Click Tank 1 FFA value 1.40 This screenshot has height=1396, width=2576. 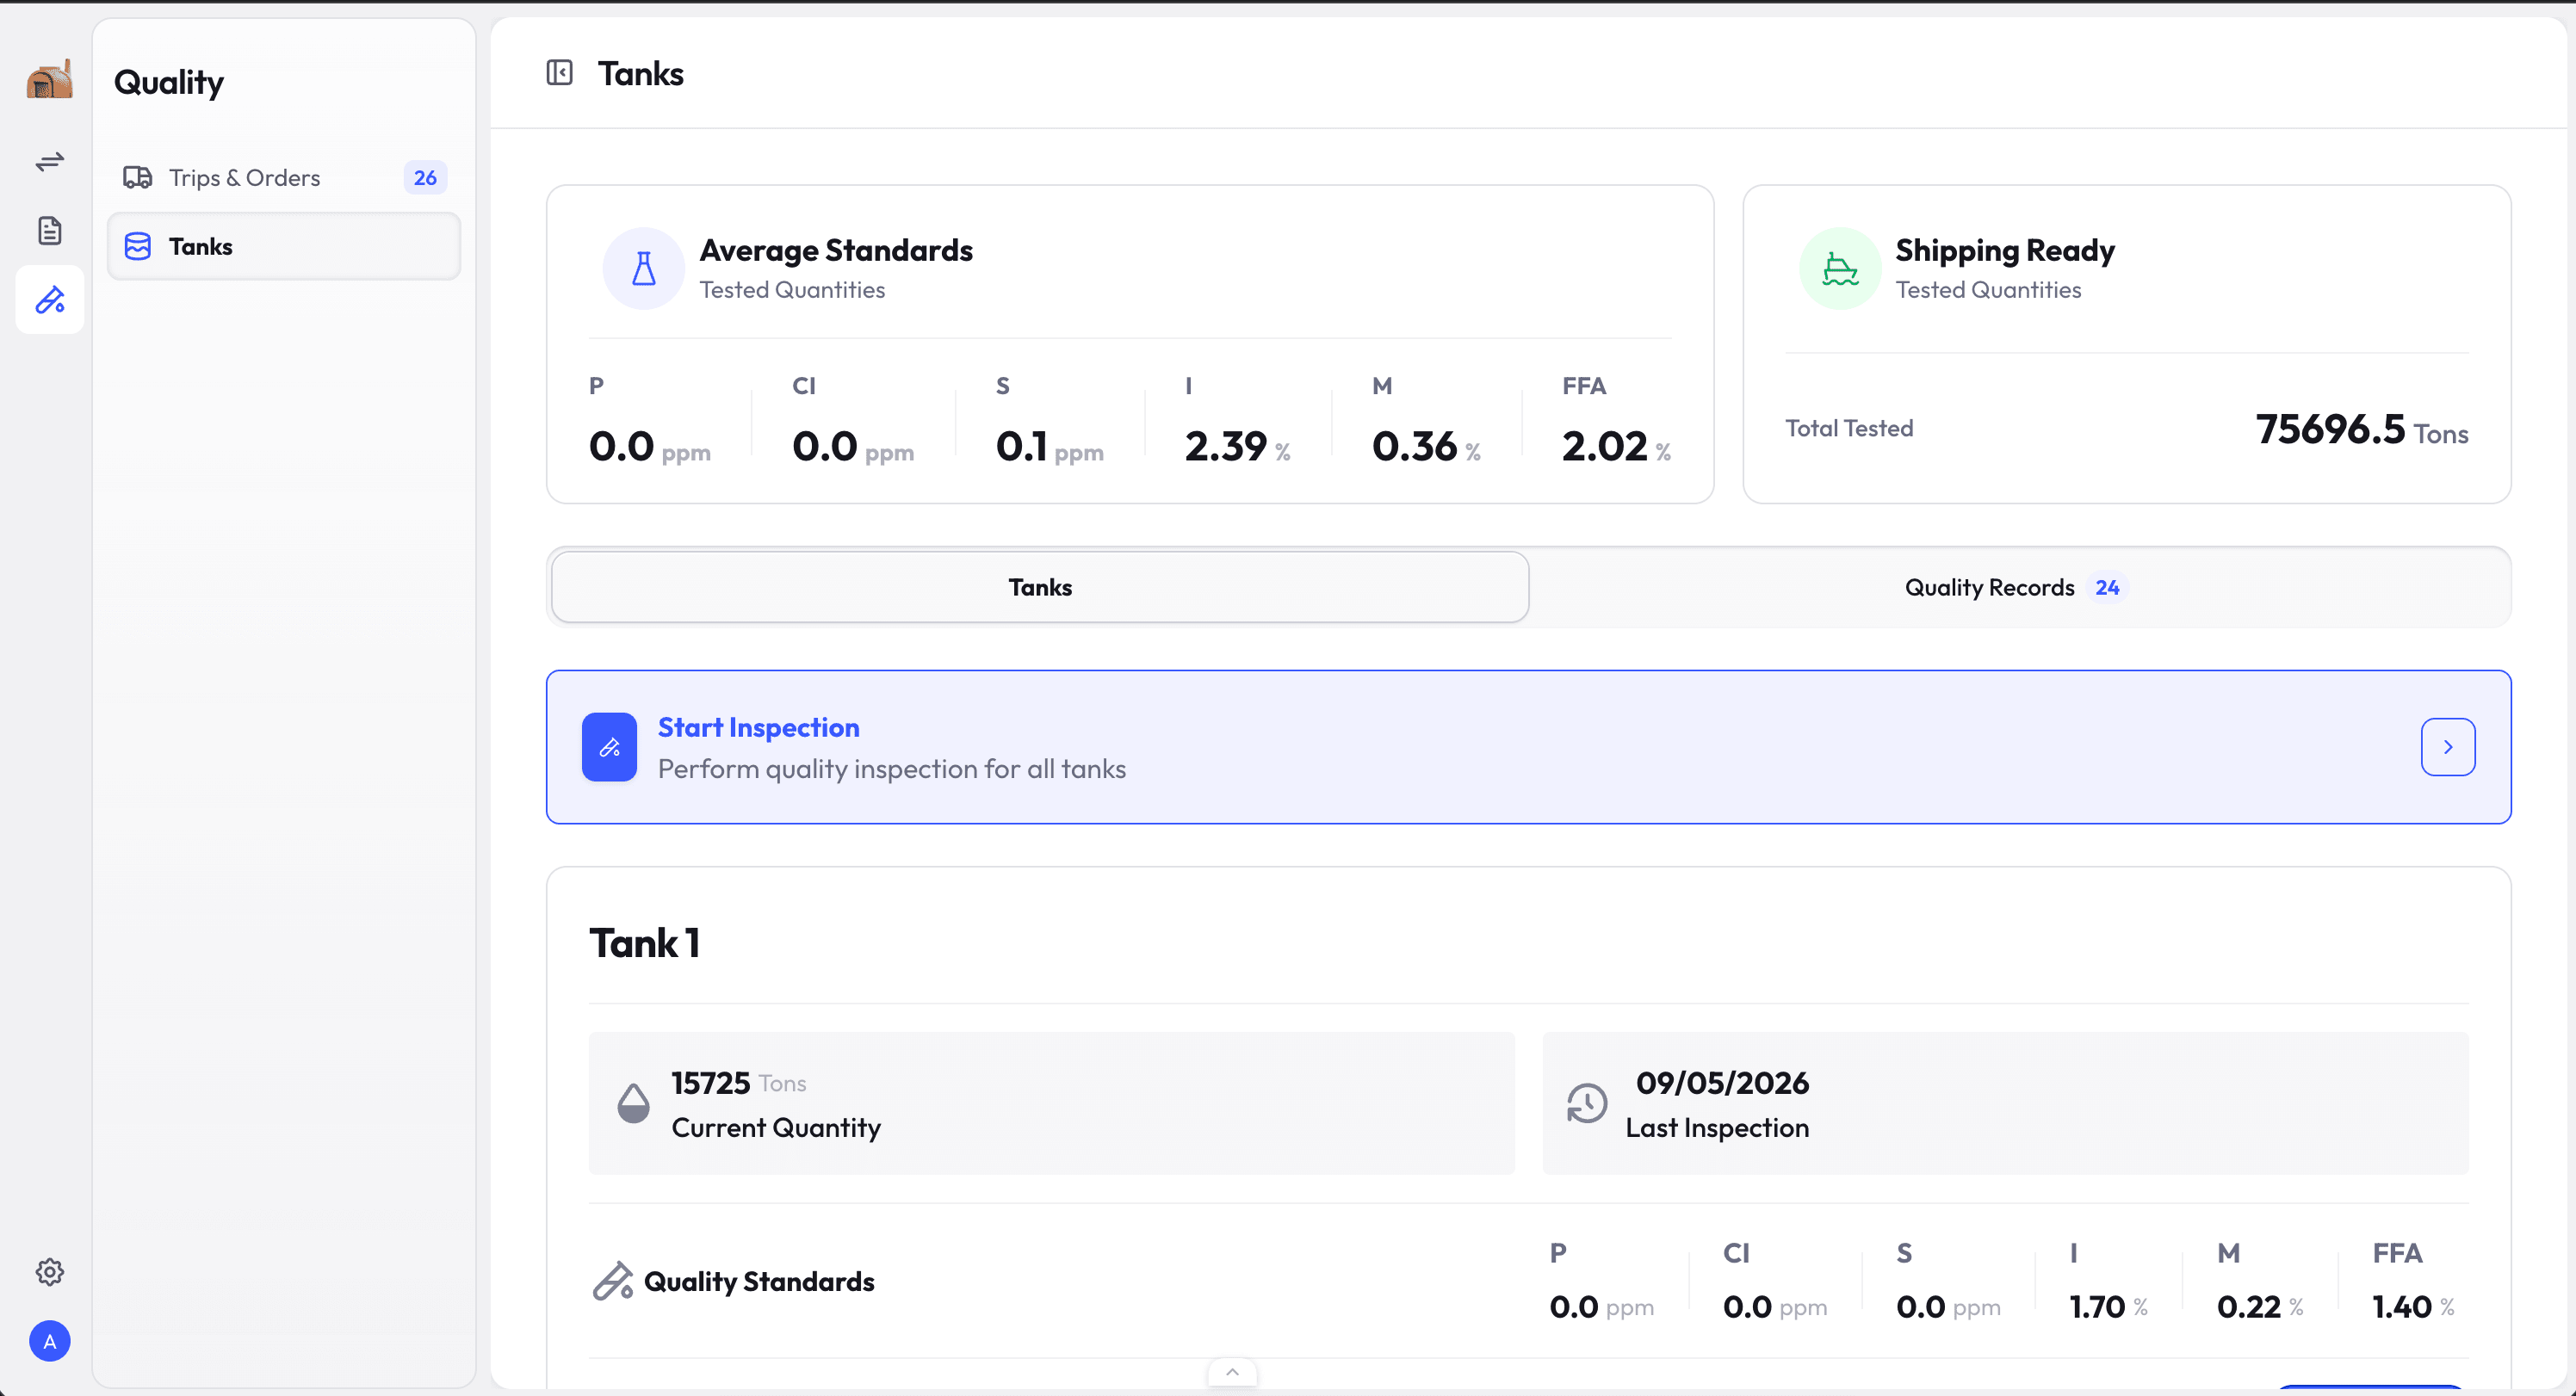(x=2402, y=1307)
